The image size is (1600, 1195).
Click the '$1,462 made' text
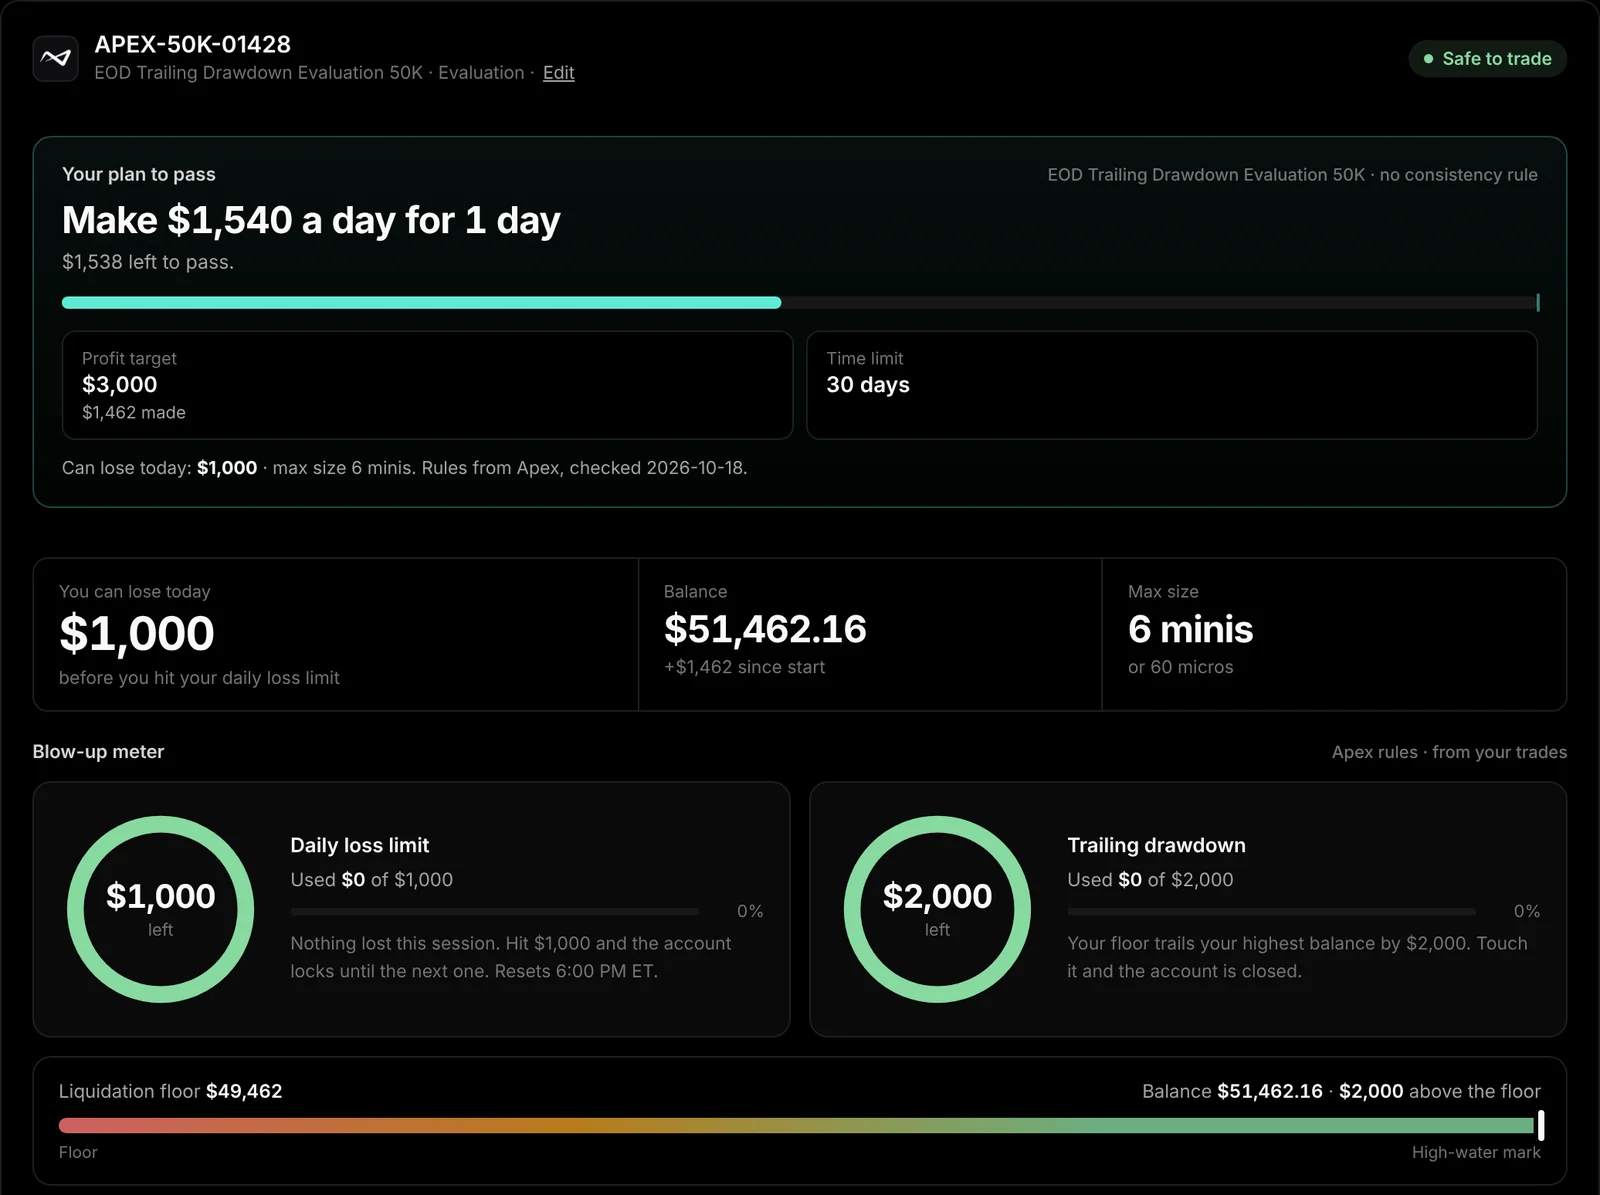tap(134, 413)
